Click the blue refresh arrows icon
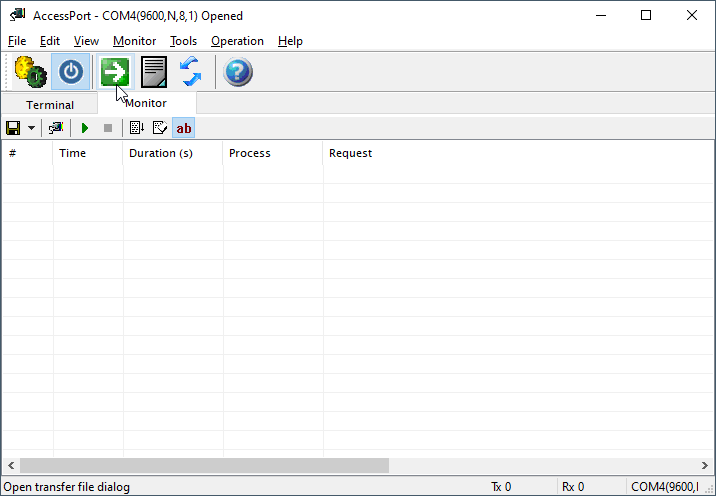The height and width of the screenshot is (496, 716). click(191, 72)
